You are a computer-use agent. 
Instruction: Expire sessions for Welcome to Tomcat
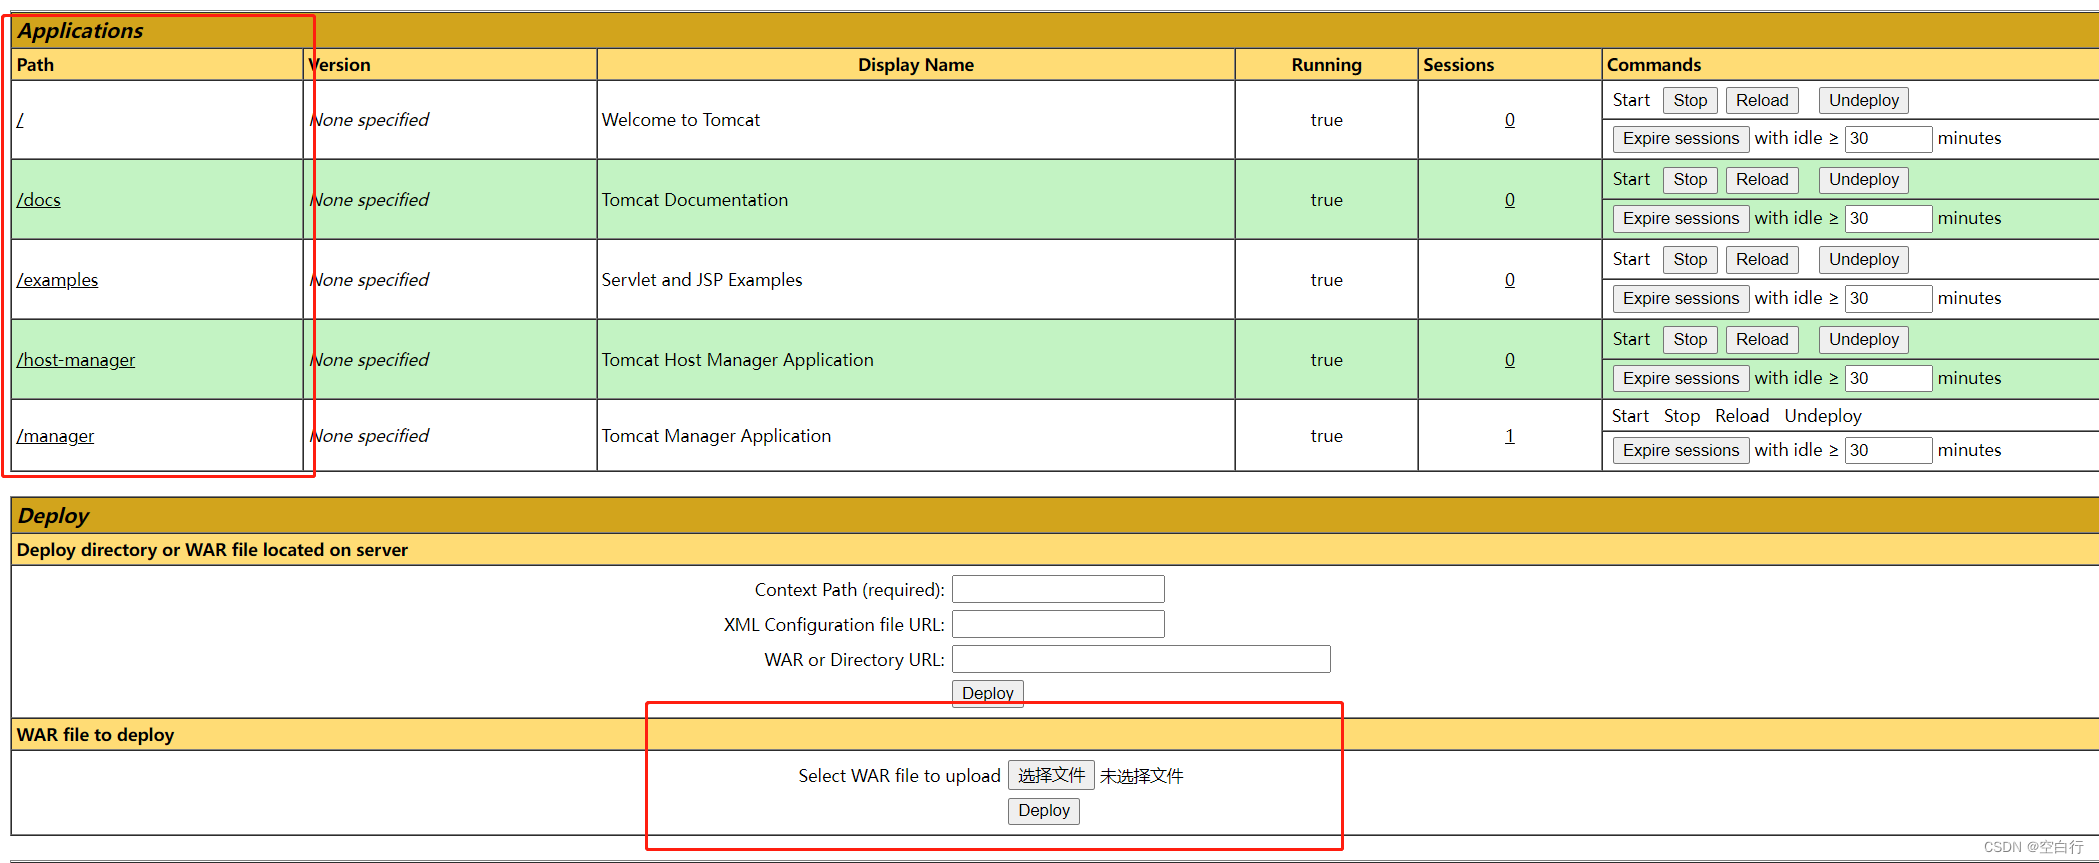(1681, 138)
